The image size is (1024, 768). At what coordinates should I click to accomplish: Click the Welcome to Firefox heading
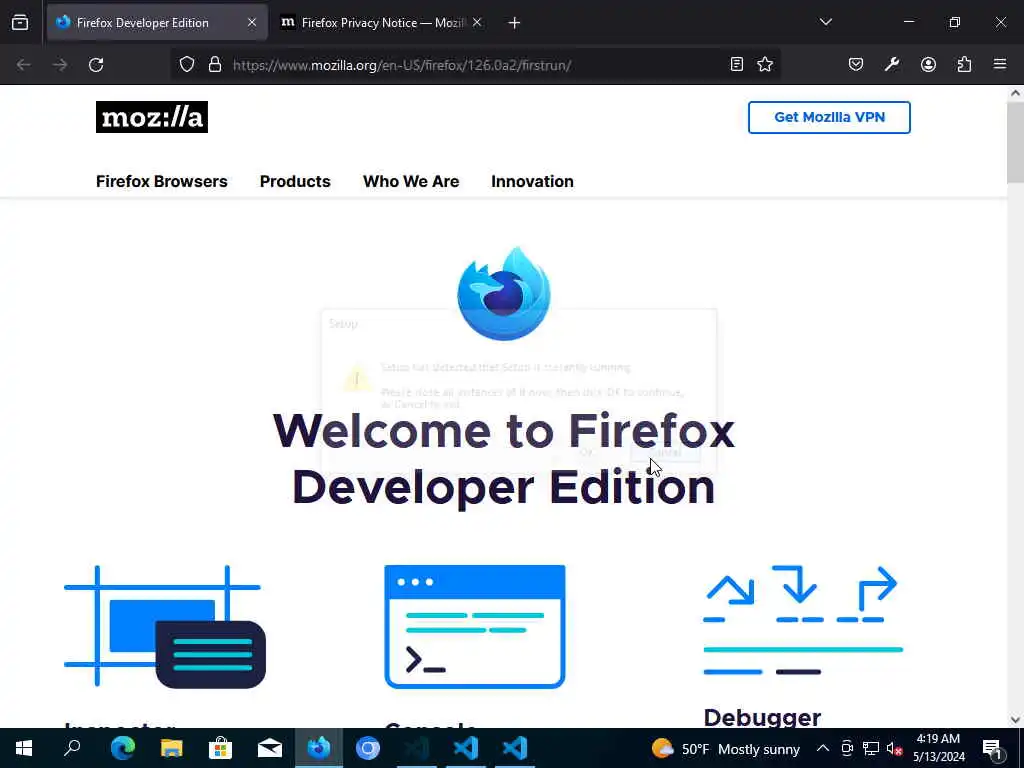click(504, 458)
